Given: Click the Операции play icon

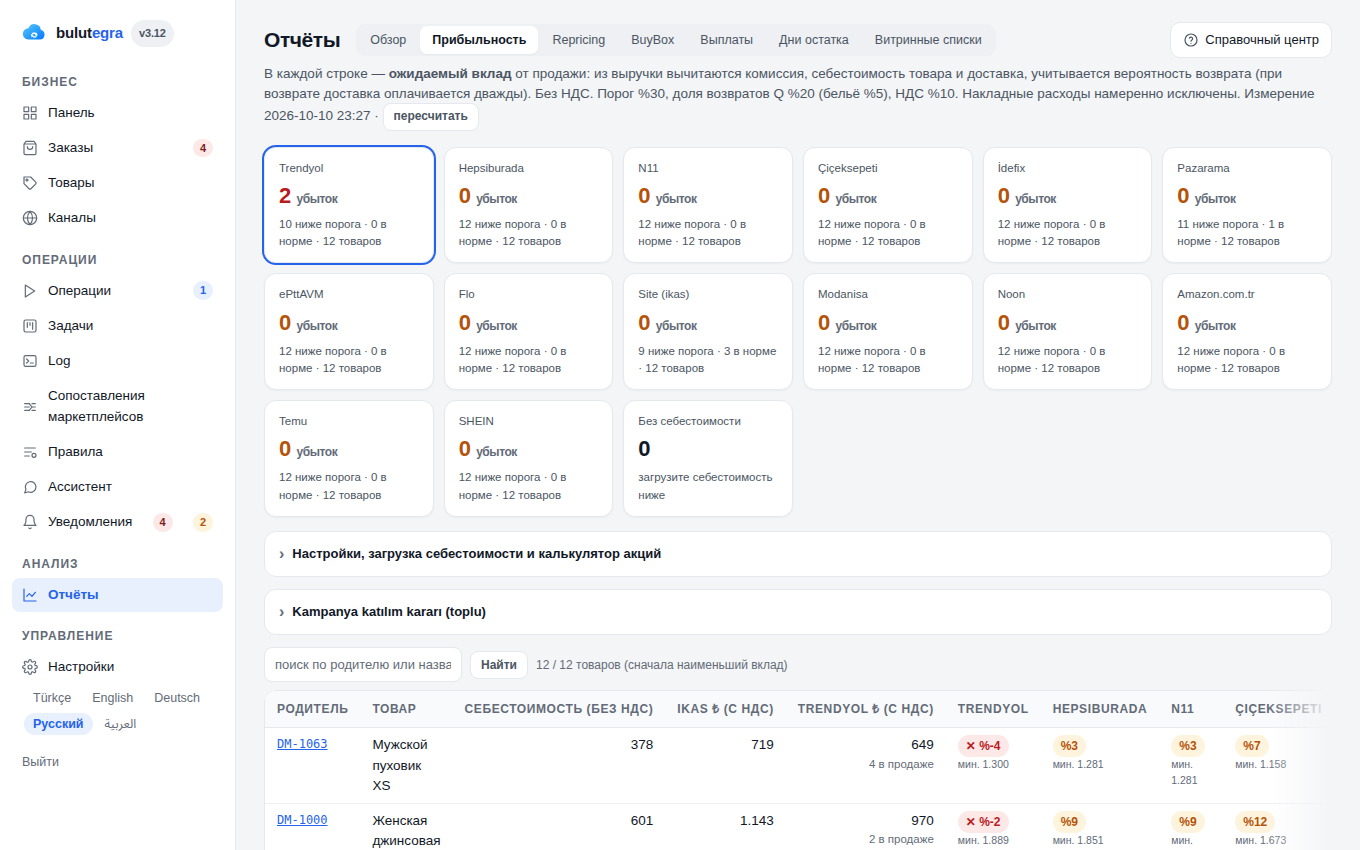Looking at the screenshot, I should tap(30, 291).
